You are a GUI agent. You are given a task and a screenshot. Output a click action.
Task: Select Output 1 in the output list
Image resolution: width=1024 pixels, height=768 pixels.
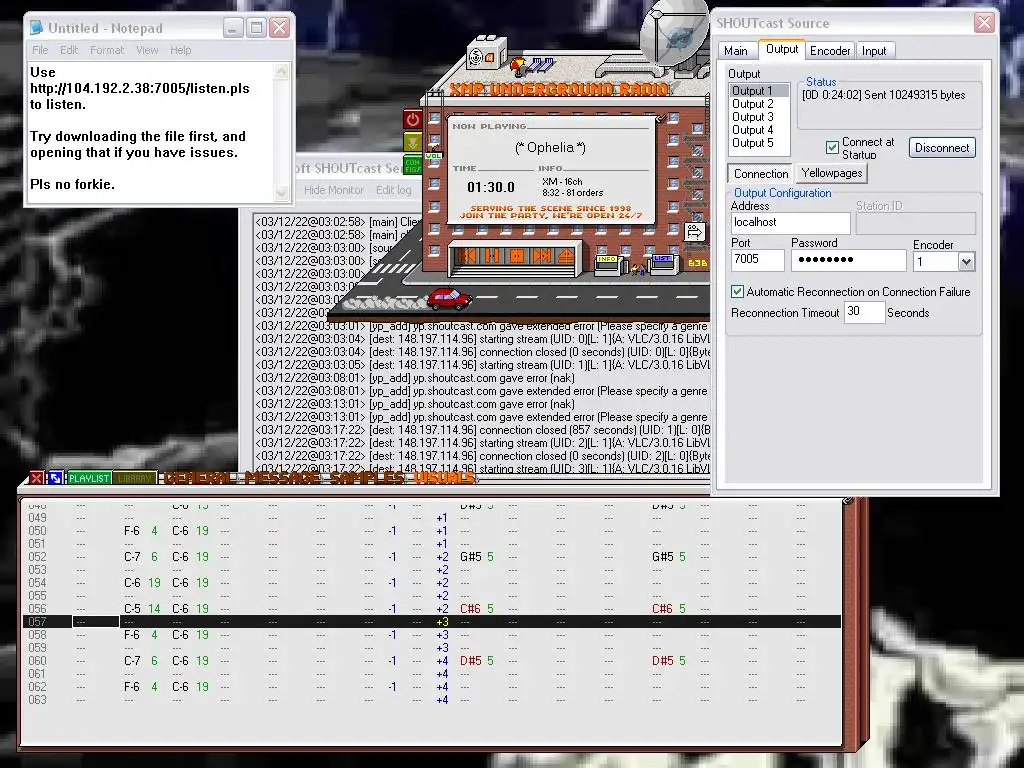pos(759,91)
